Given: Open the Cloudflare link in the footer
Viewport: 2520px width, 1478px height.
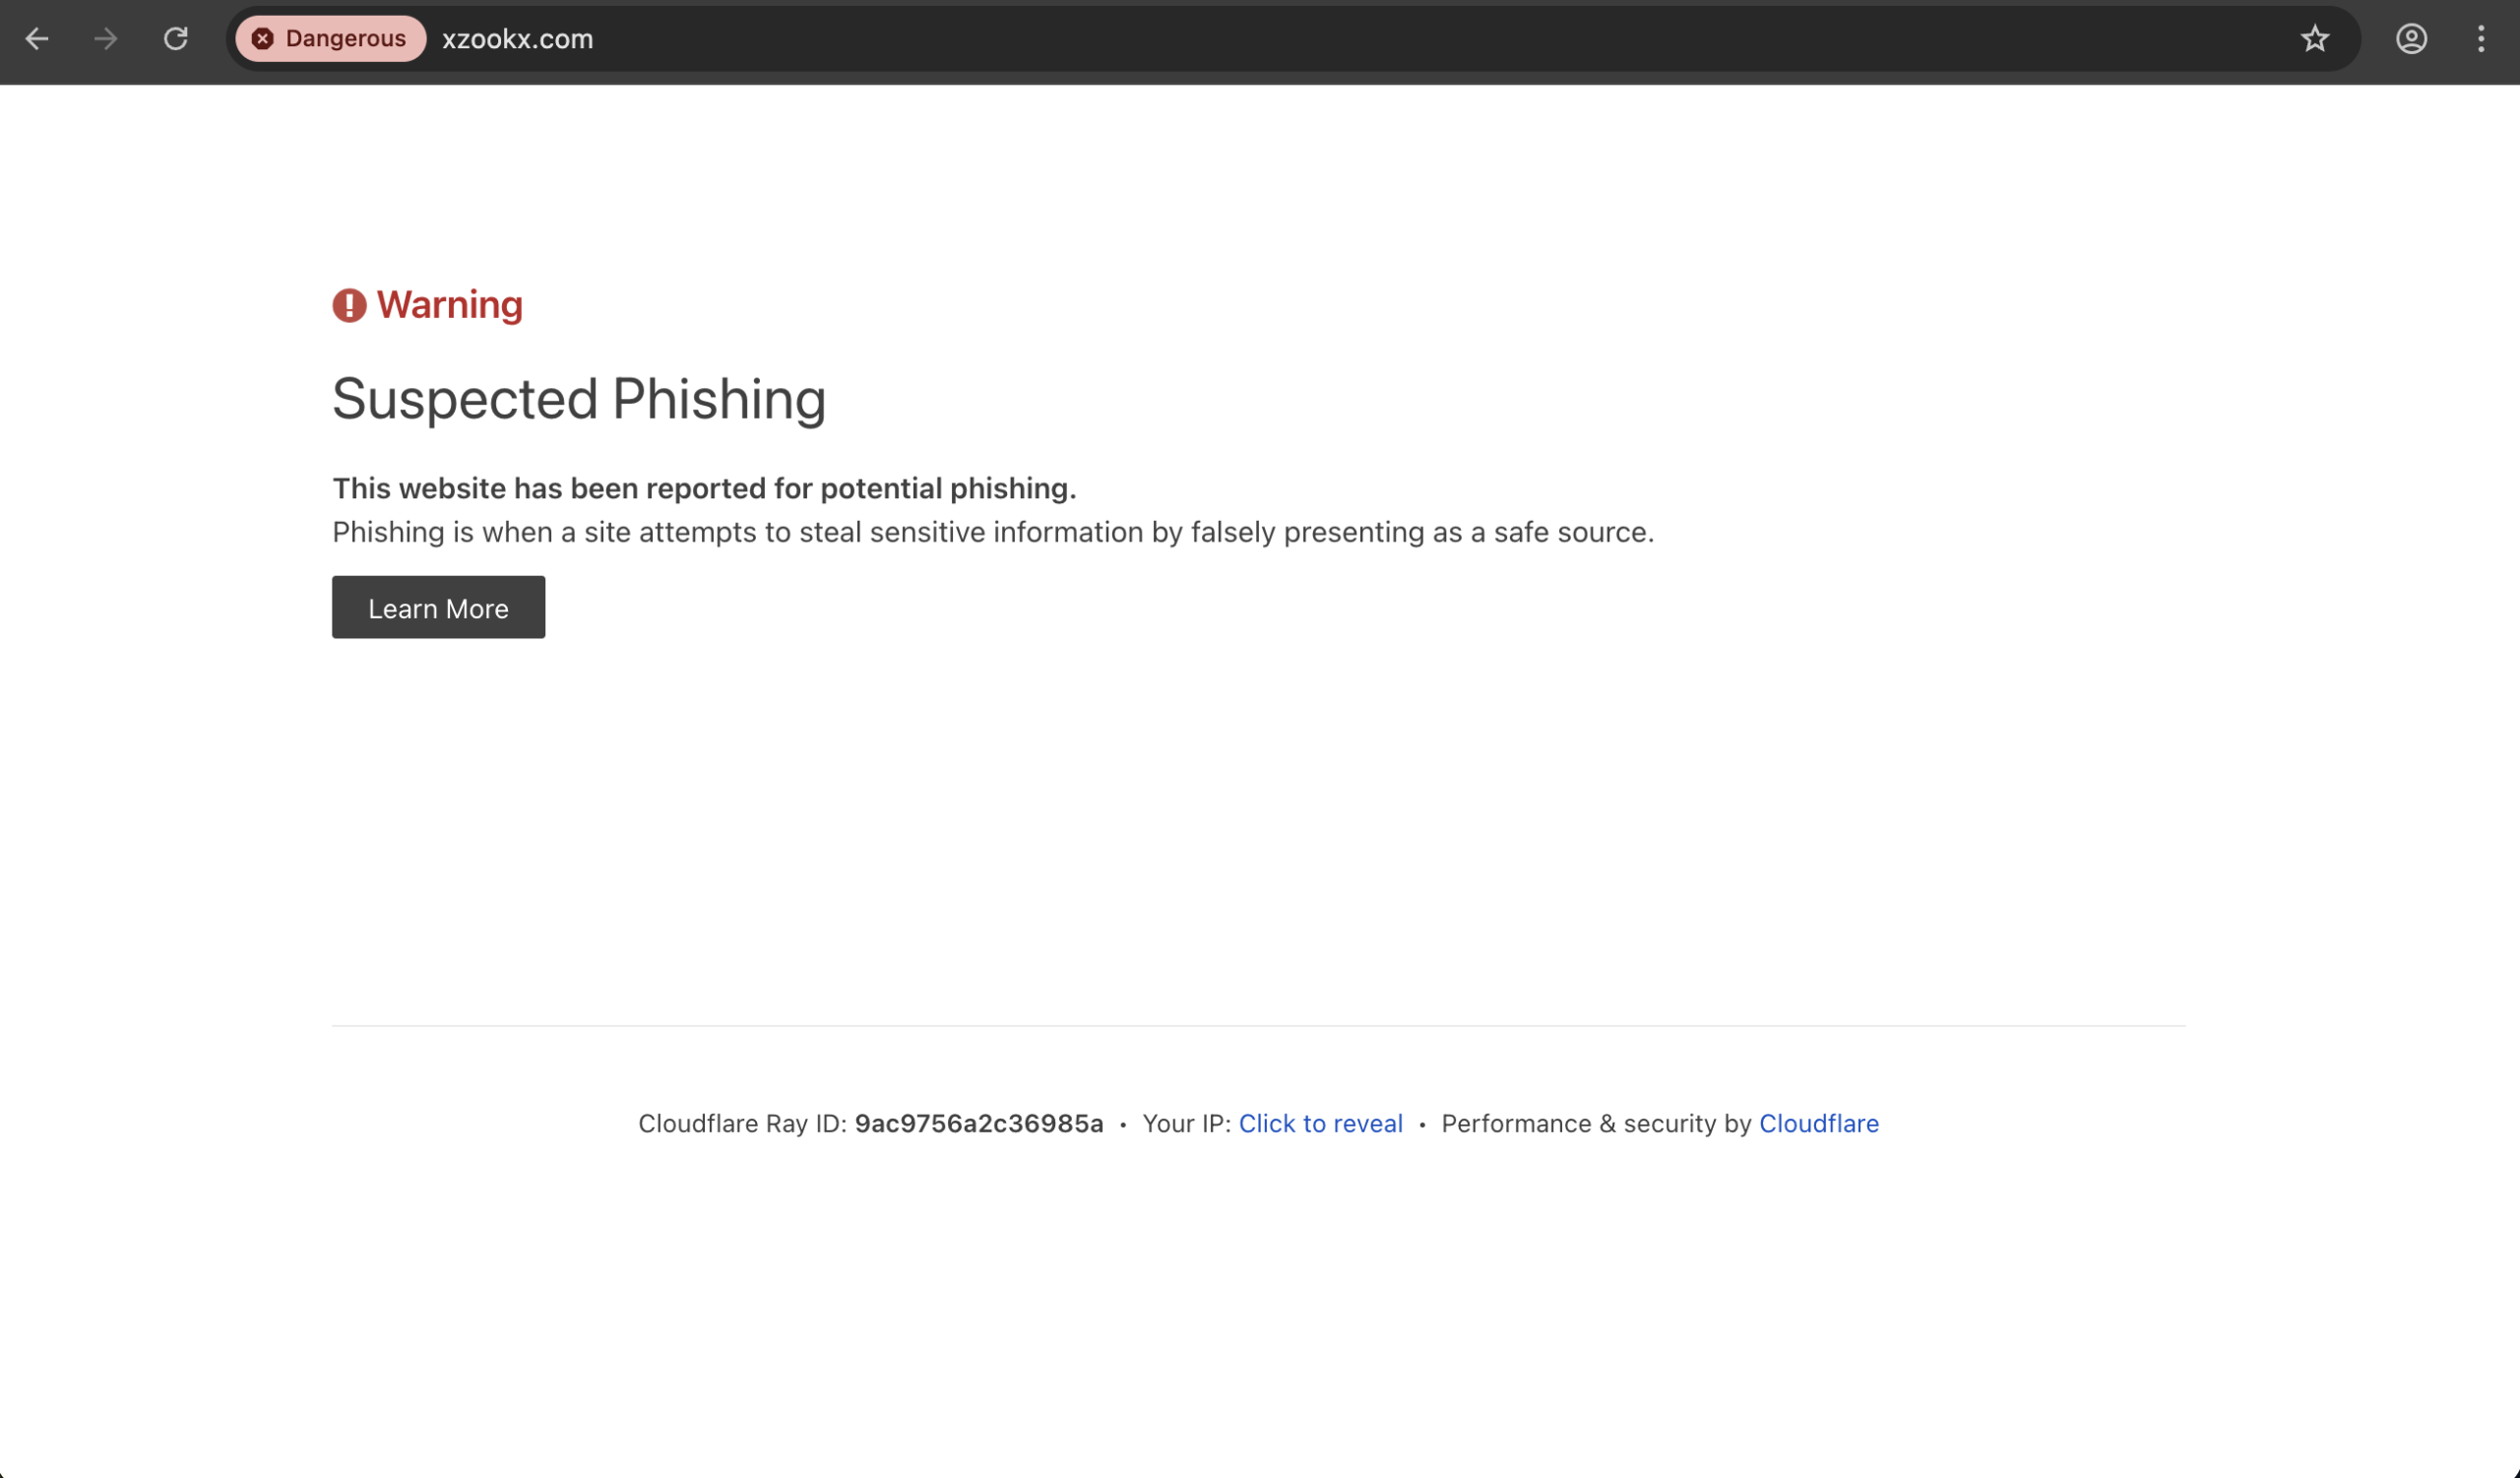Looking at the screenshot, I should (x=1818, y=1123).
